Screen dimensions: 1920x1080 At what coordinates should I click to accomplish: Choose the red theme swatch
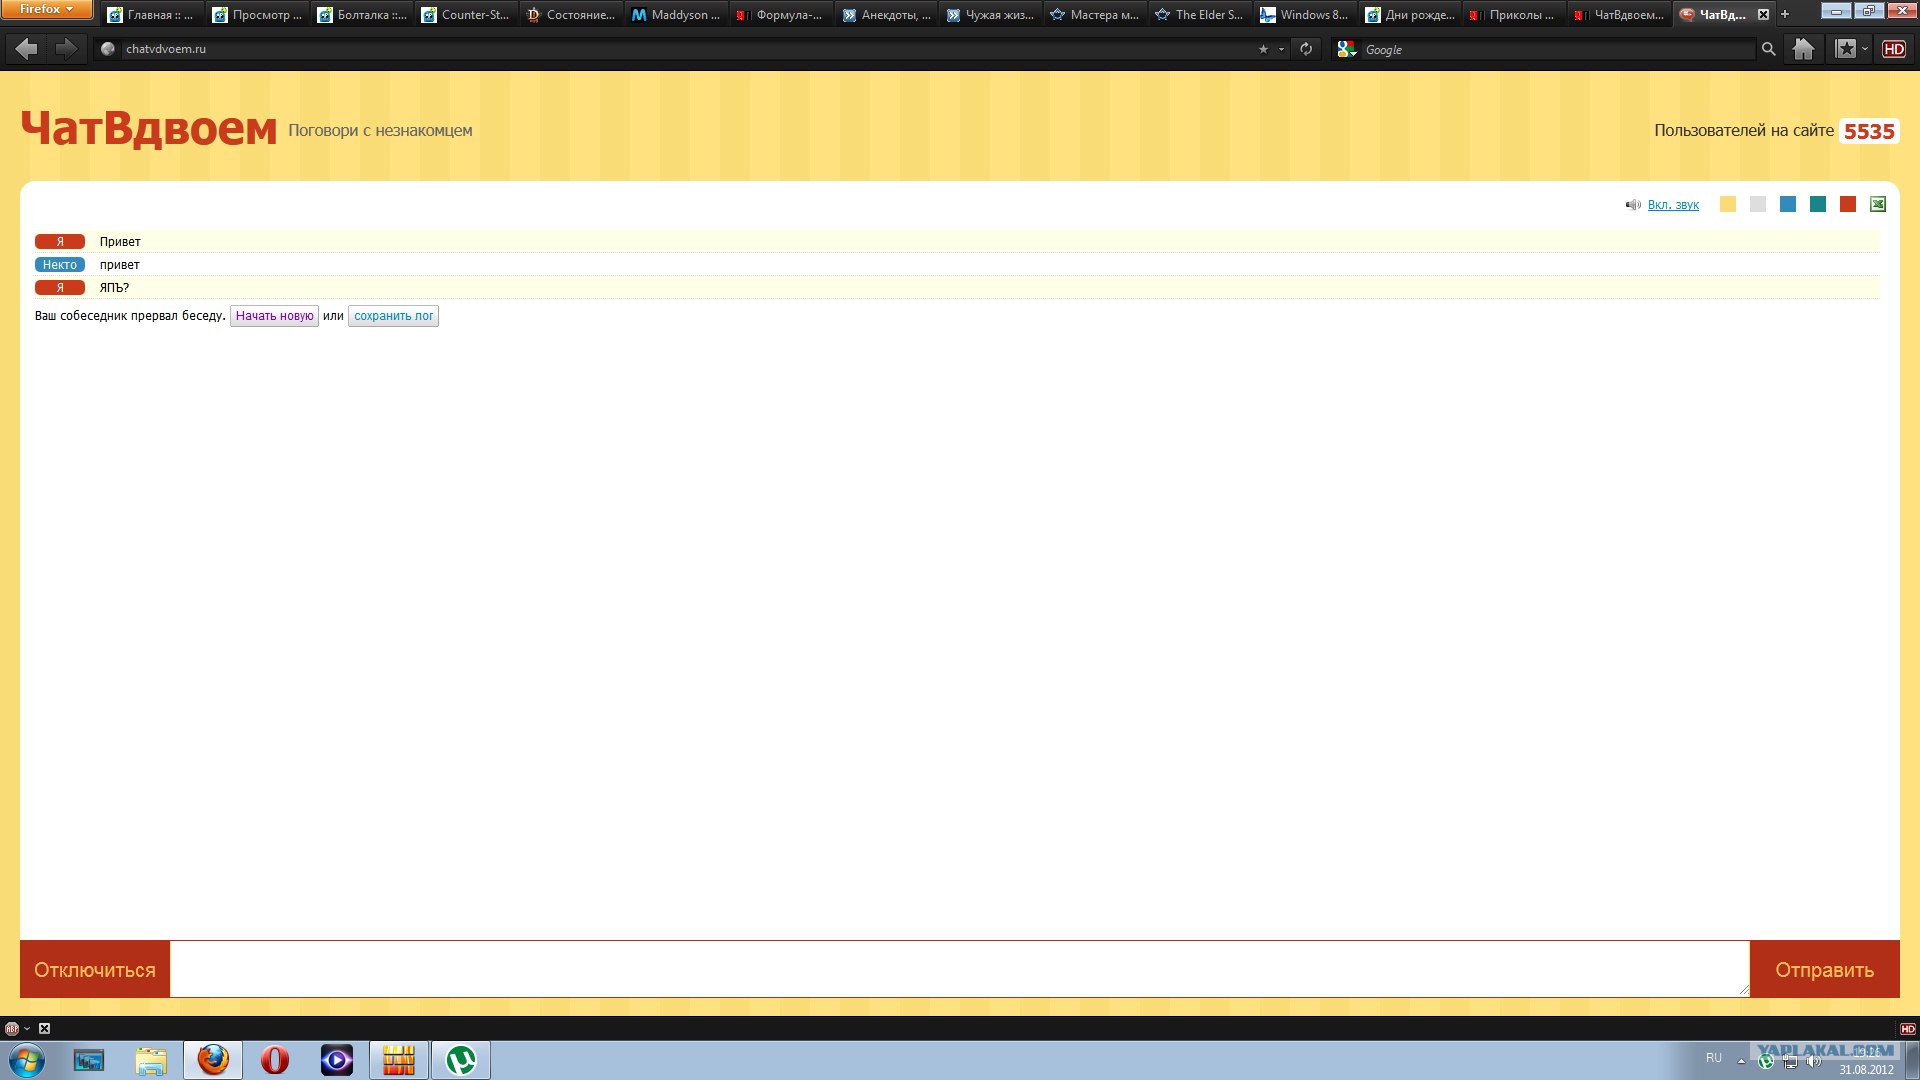[x=1848, y=204]
